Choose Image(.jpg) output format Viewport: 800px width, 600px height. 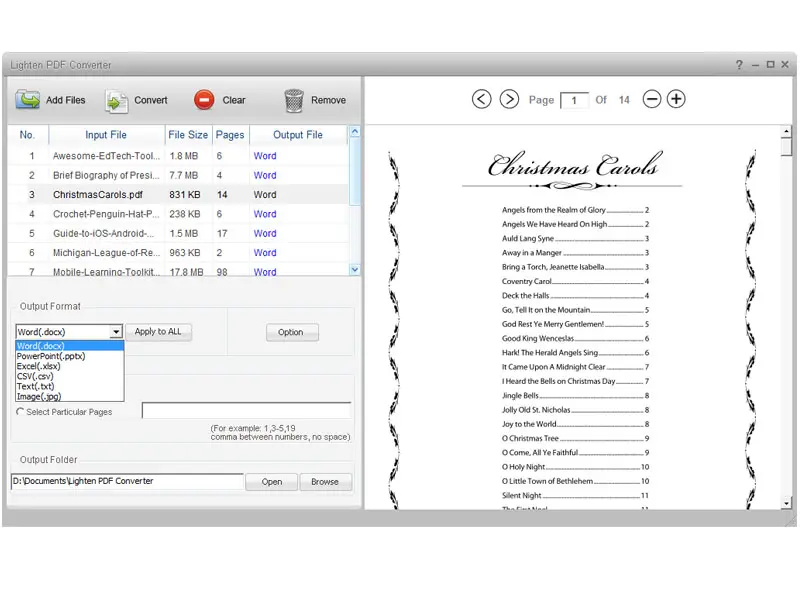pos(69,396)
